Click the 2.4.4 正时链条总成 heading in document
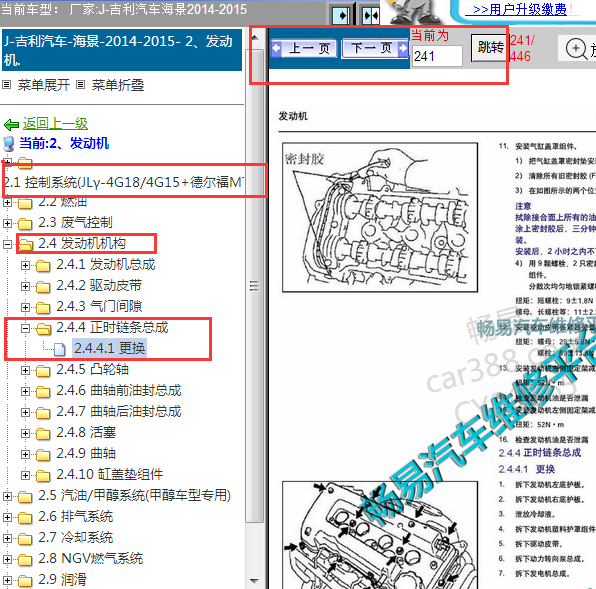This screenshot has width=596, height=589. click(540, 453)
